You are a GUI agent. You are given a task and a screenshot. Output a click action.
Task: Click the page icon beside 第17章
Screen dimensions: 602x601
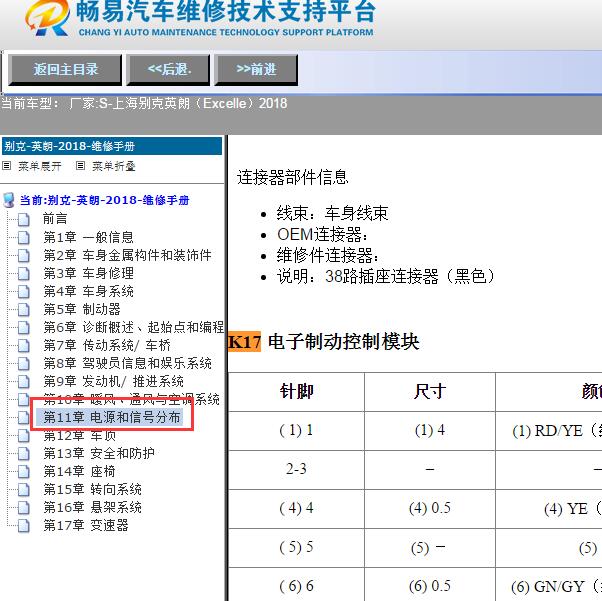click(x=24, y=526)
